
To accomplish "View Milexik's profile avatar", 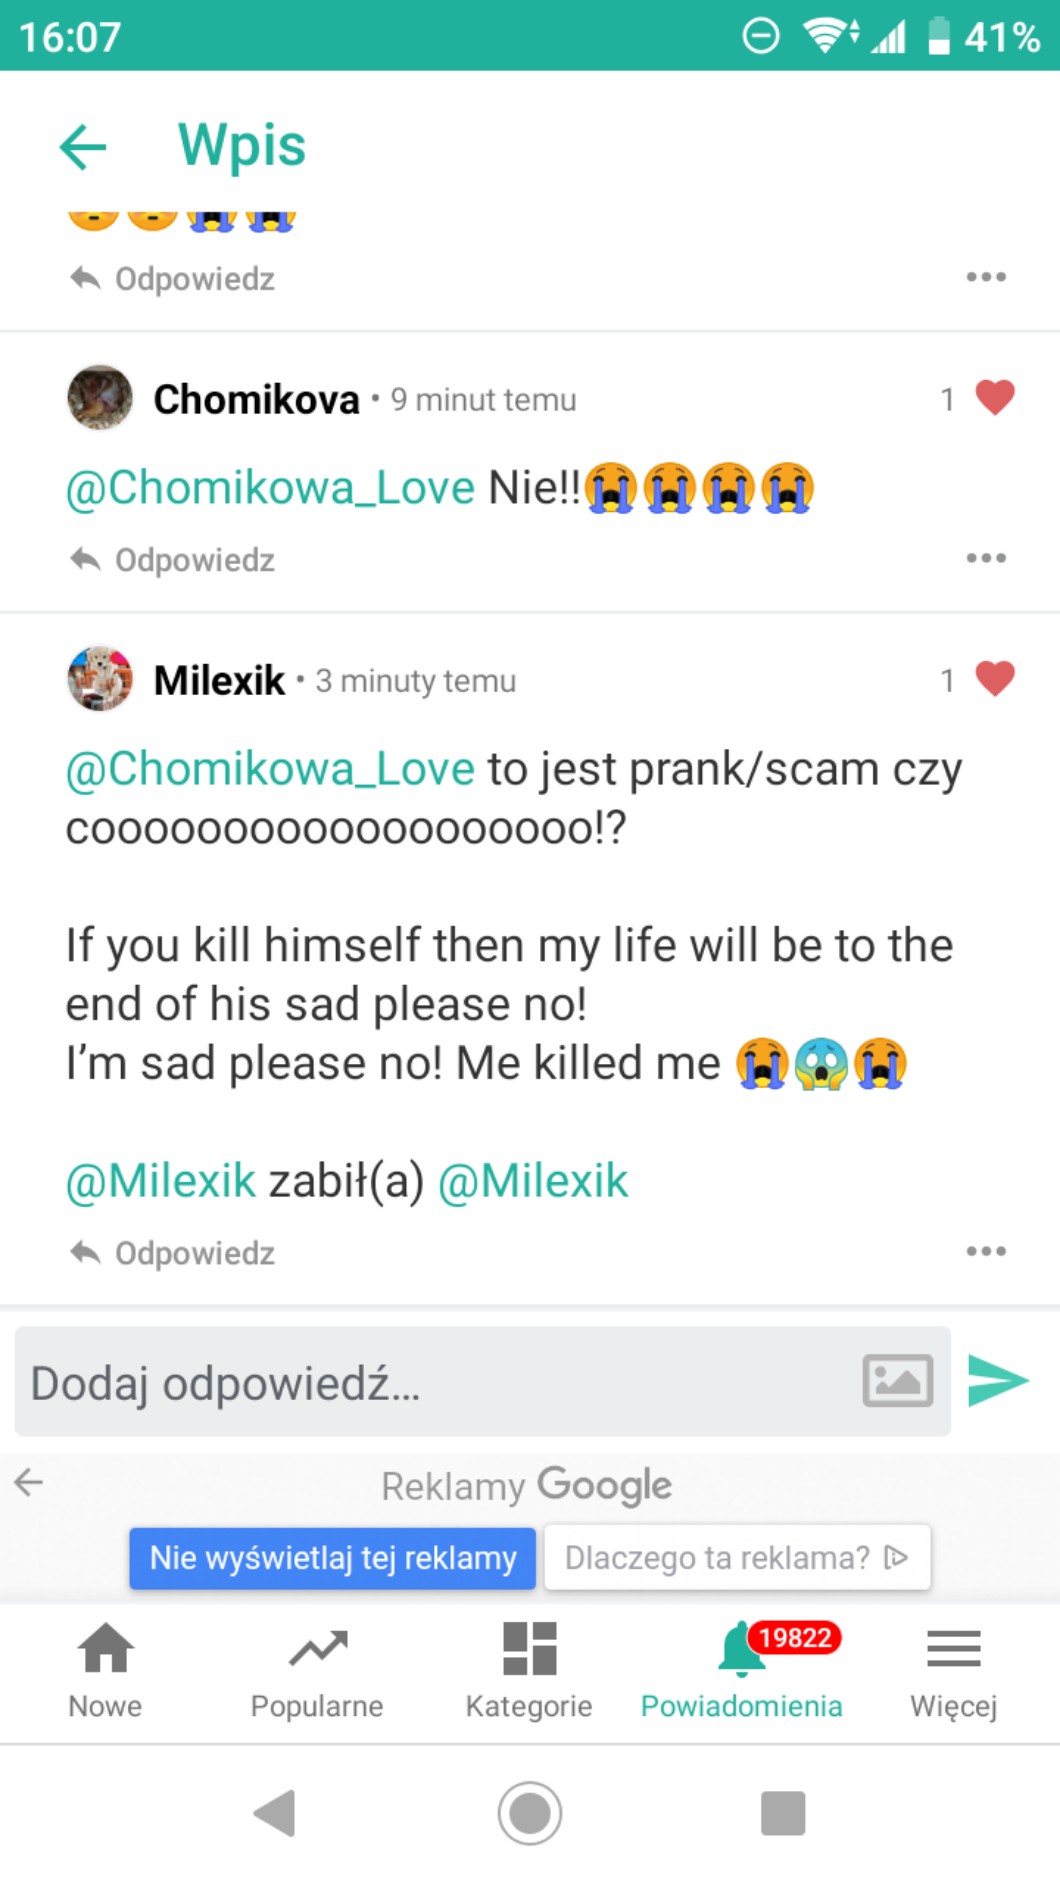I will [x=100, y=679].
